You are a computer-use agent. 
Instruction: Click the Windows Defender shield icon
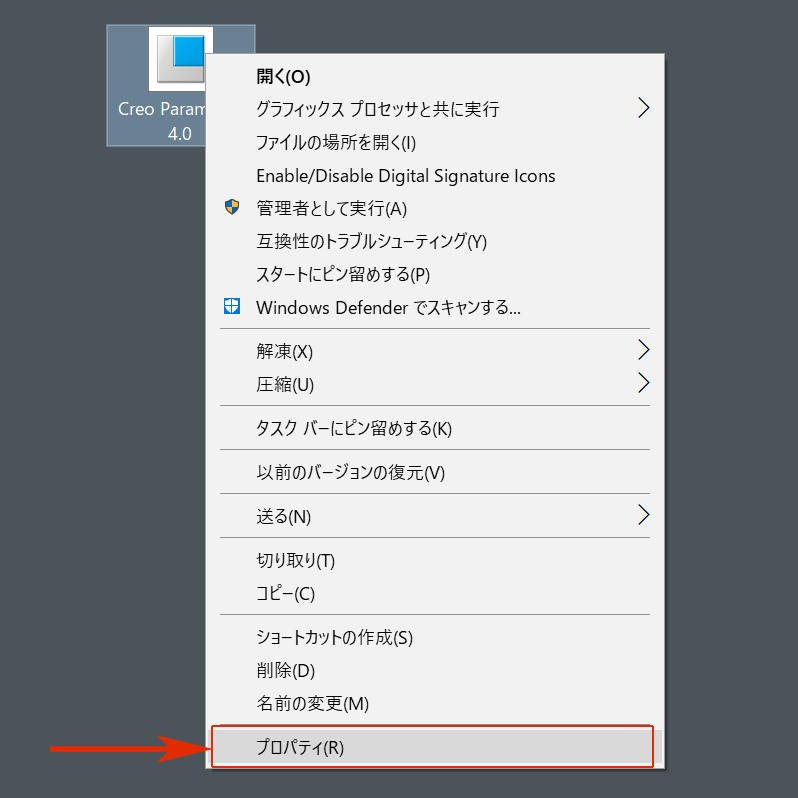tap(232, 307)
